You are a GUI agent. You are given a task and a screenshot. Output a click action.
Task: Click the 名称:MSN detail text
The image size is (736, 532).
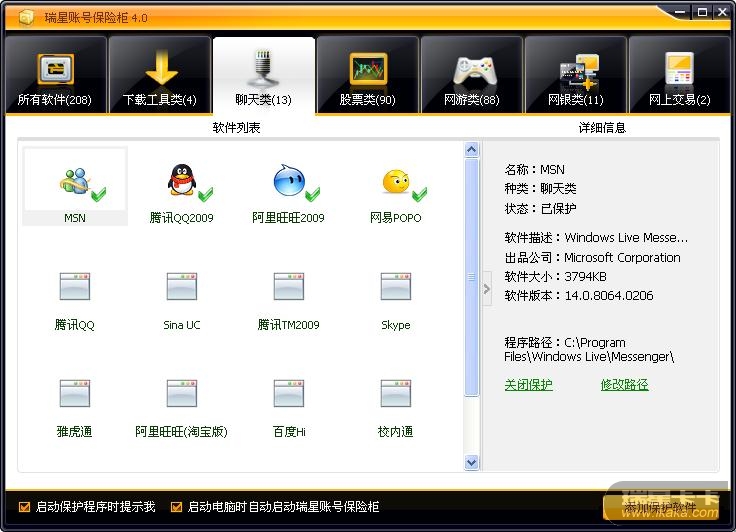pos(535,170)
